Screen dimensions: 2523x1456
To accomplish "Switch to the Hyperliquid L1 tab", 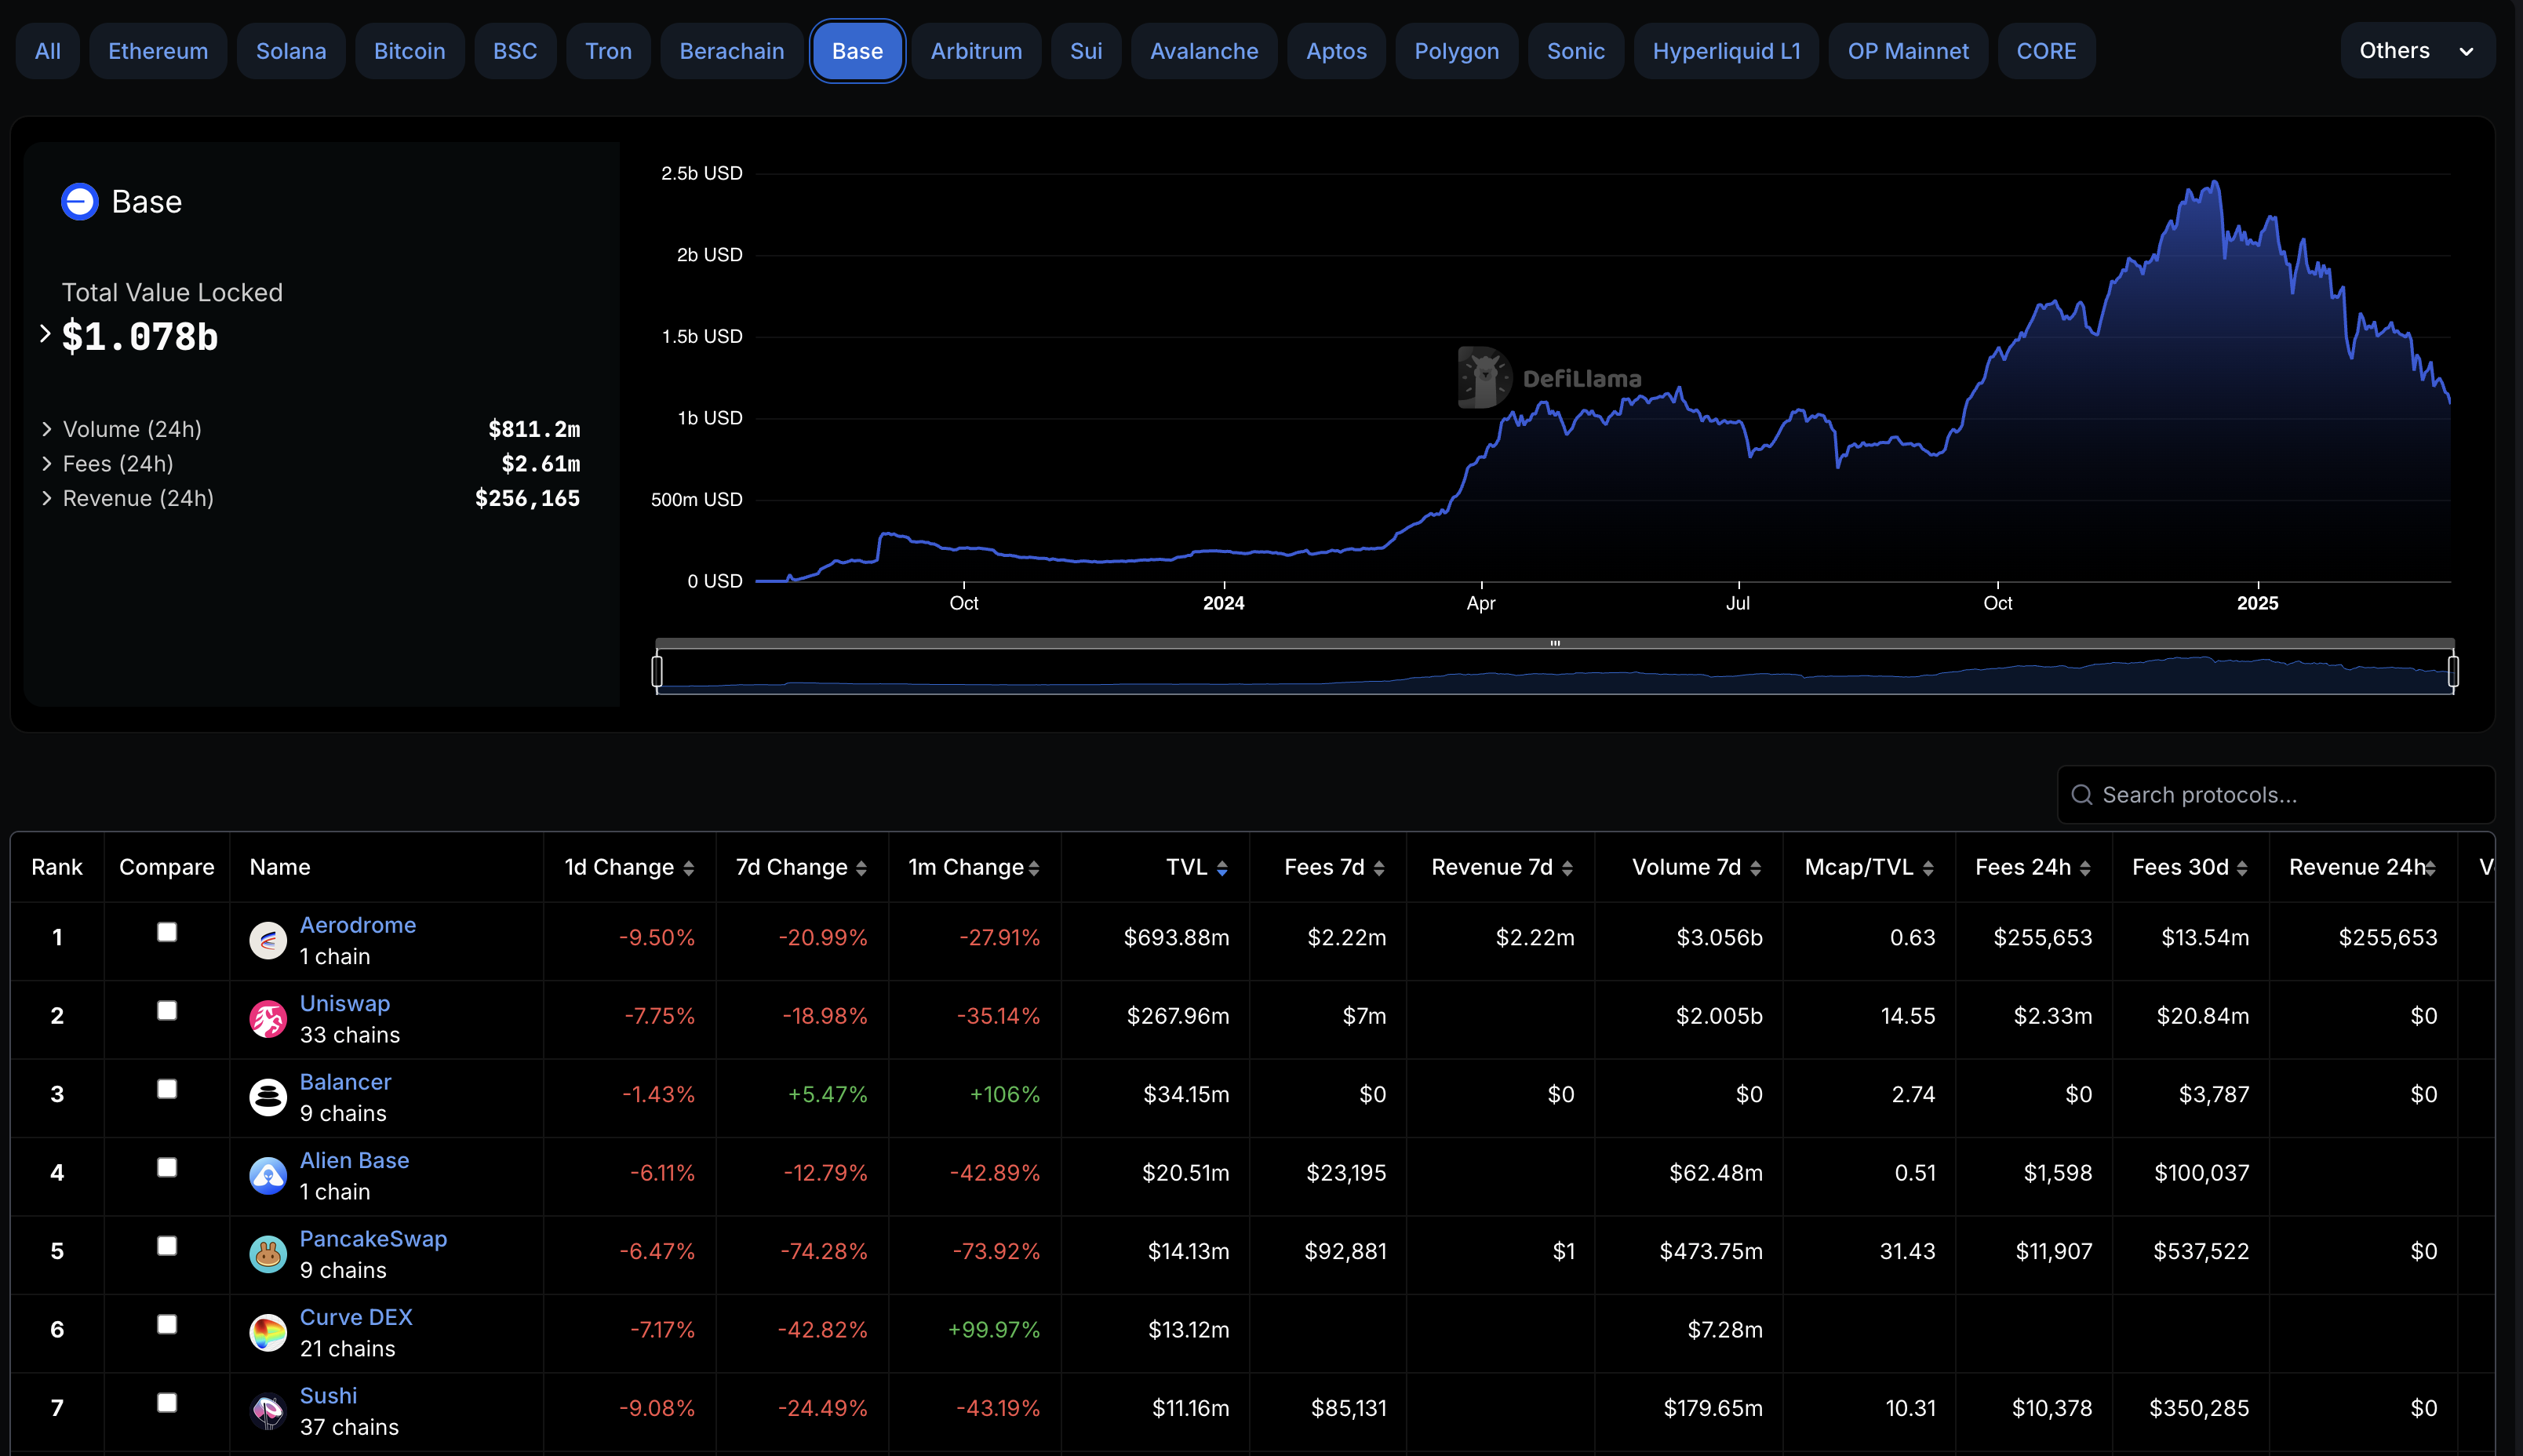I will [x=1726, y=51].
